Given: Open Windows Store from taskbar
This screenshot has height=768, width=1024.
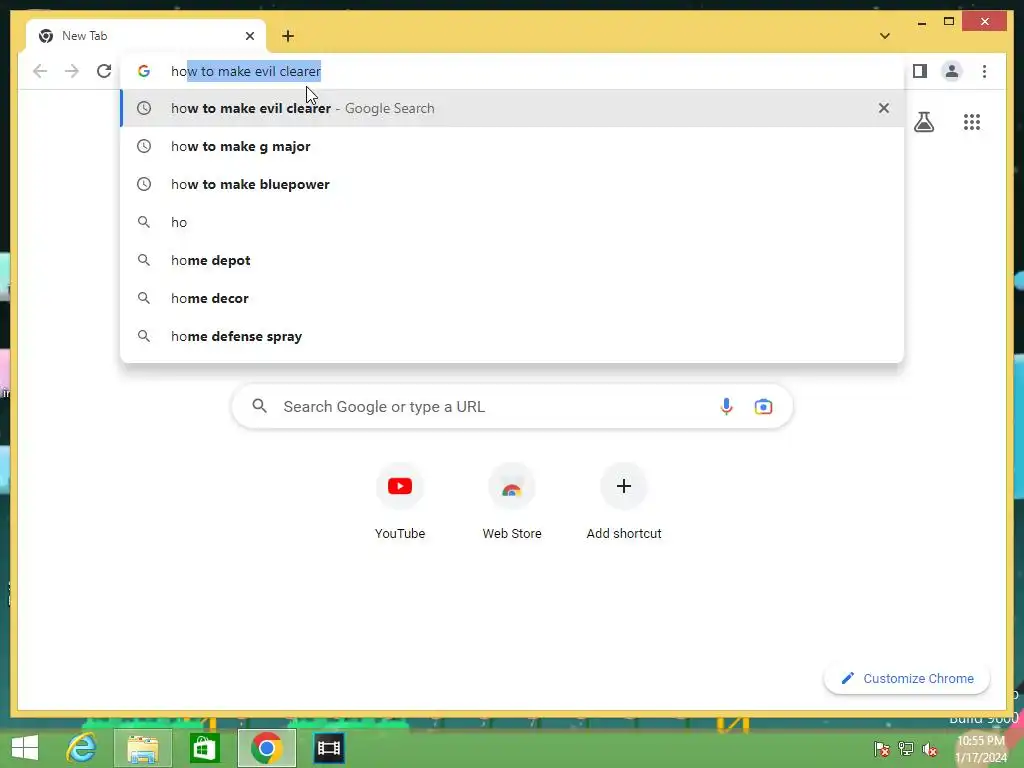Looking at the screenshot, I should [x=204, y=748].
